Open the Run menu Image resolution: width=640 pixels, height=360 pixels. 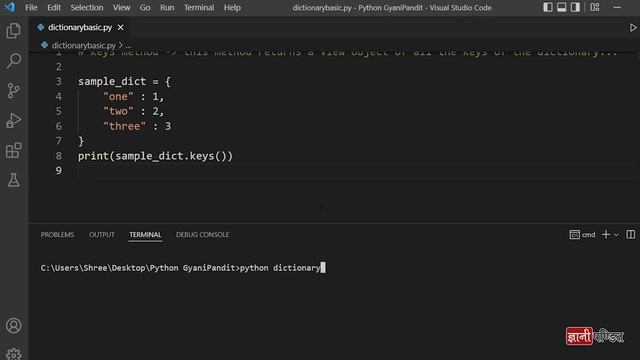(x=167, y=7)
